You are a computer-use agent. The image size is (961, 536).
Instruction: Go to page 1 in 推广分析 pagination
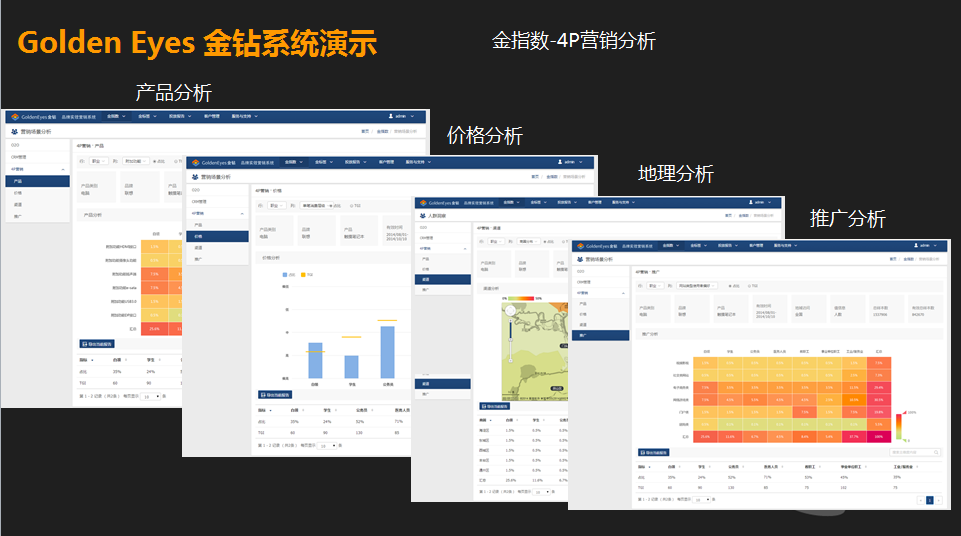[x=930, y=500]
